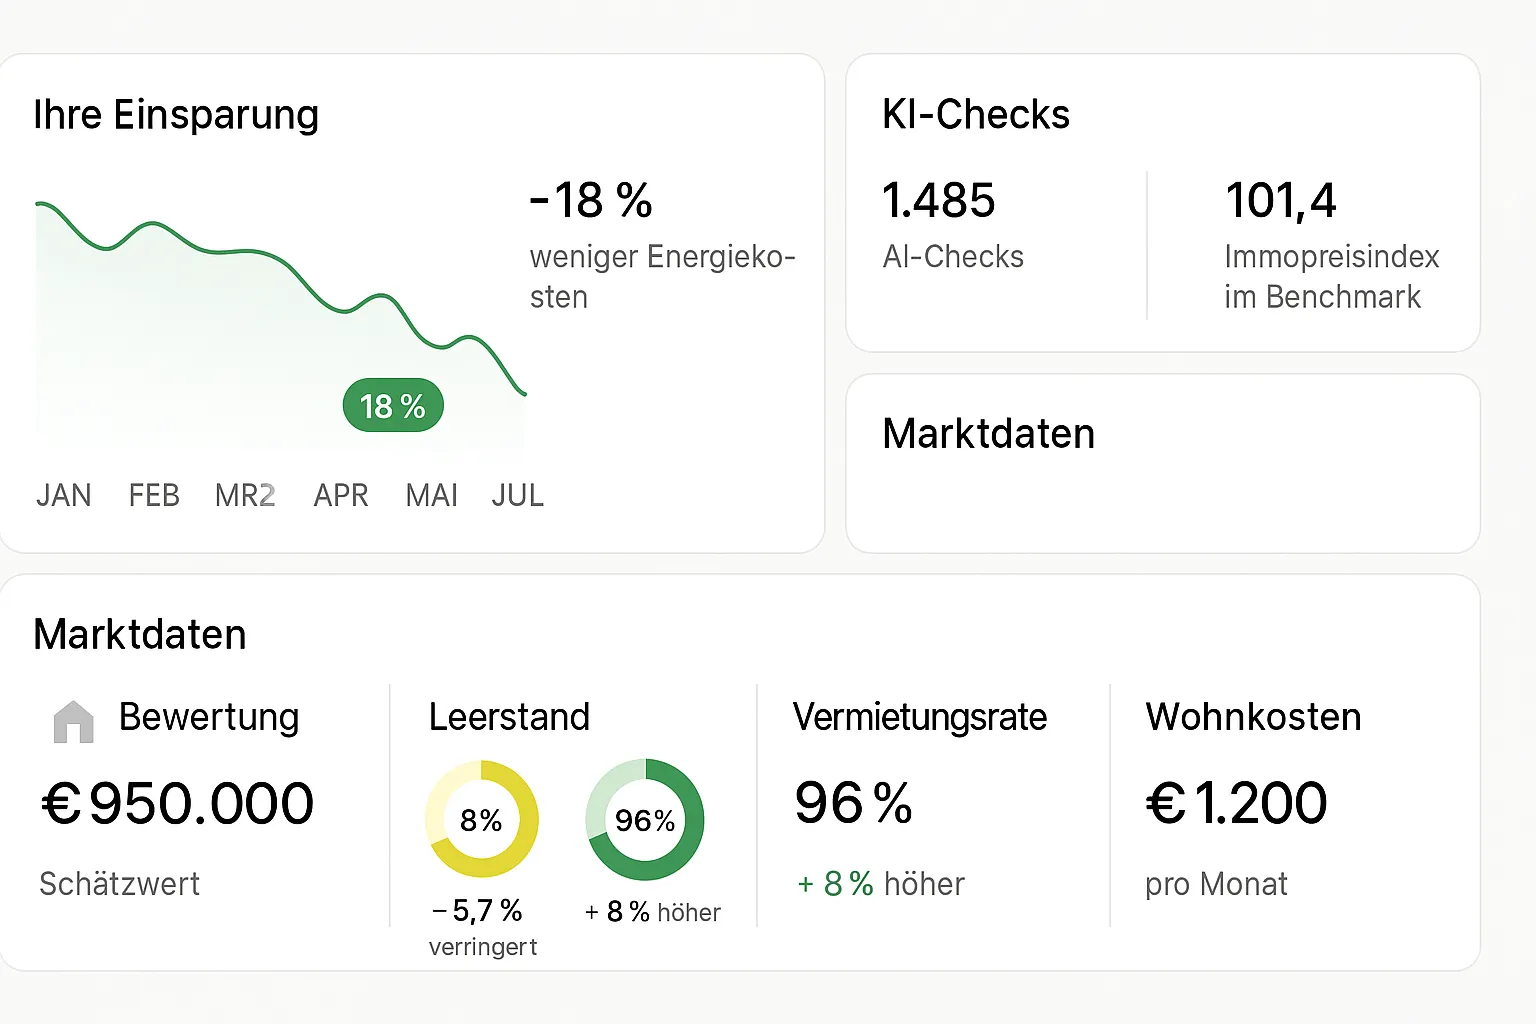Select the 1.485 AI-Checks statistic
The image size is (1536, 1024).
938,200
